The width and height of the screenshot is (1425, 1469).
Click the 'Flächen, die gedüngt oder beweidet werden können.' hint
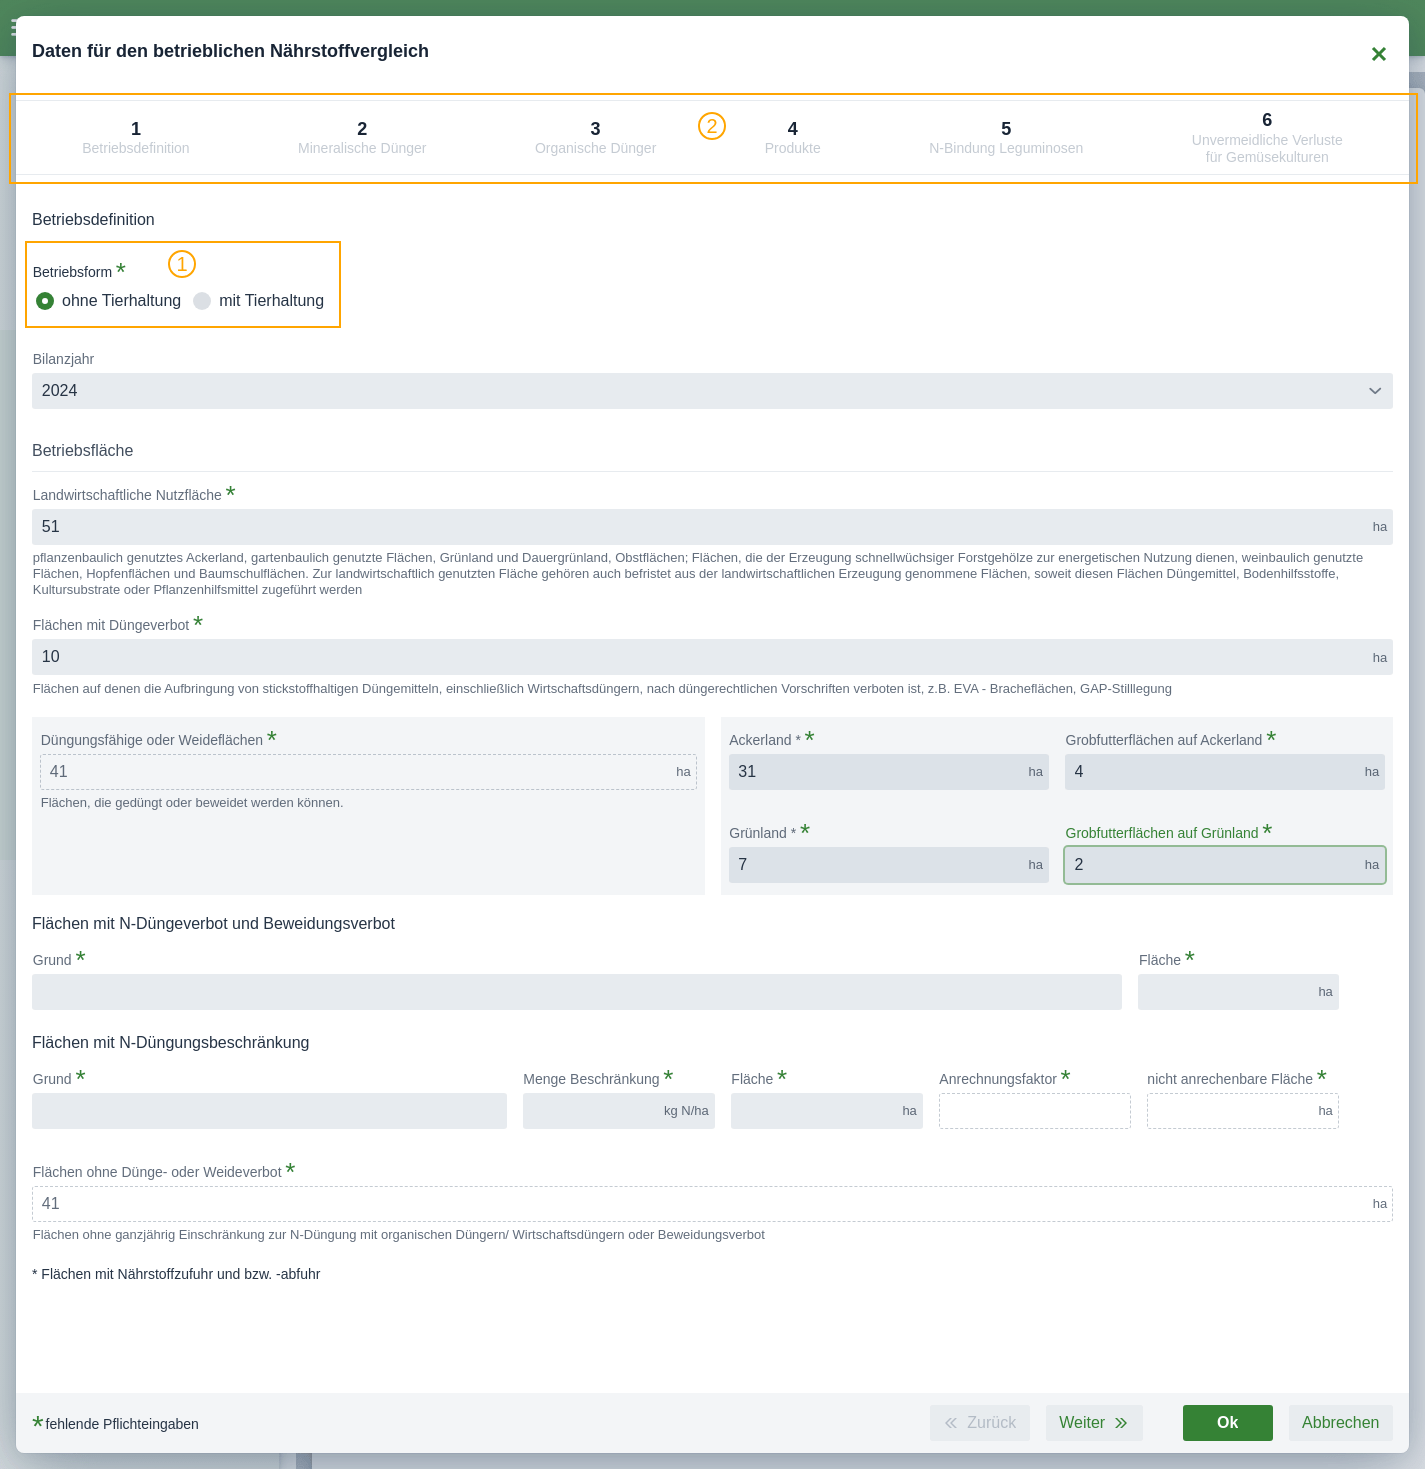192,803
